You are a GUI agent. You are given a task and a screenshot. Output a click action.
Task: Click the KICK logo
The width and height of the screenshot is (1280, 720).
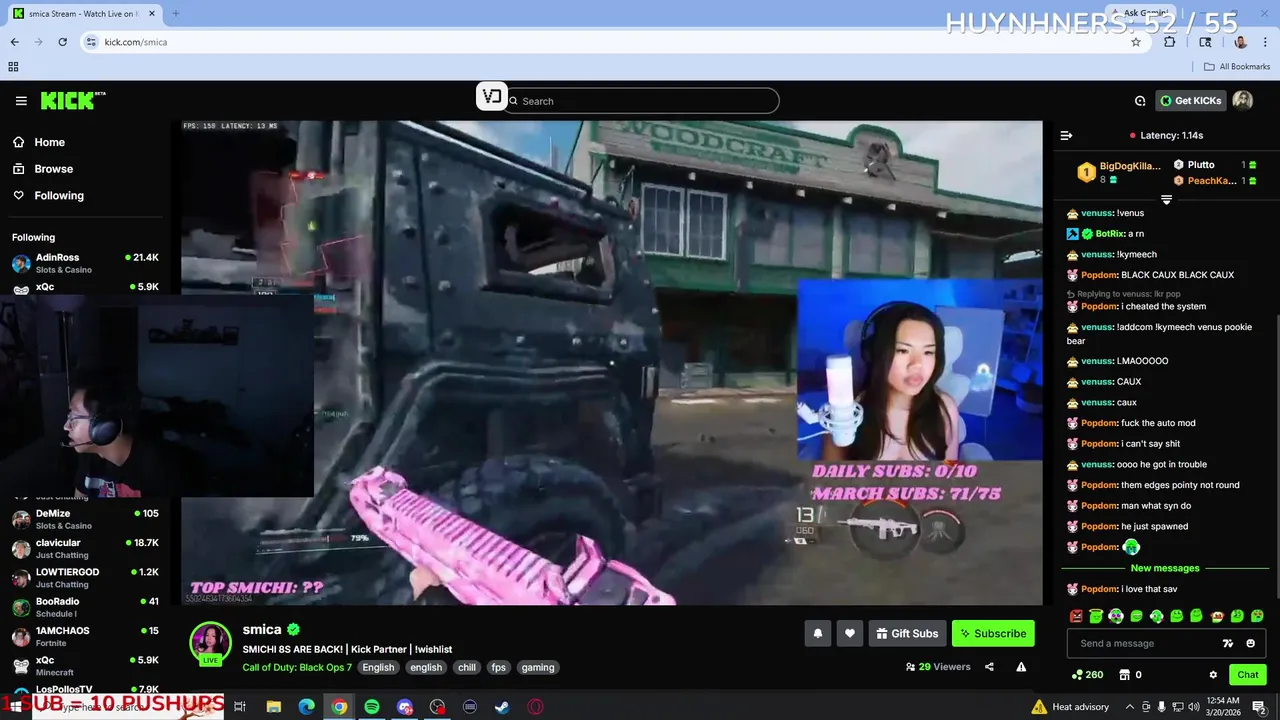click(73, 100)
